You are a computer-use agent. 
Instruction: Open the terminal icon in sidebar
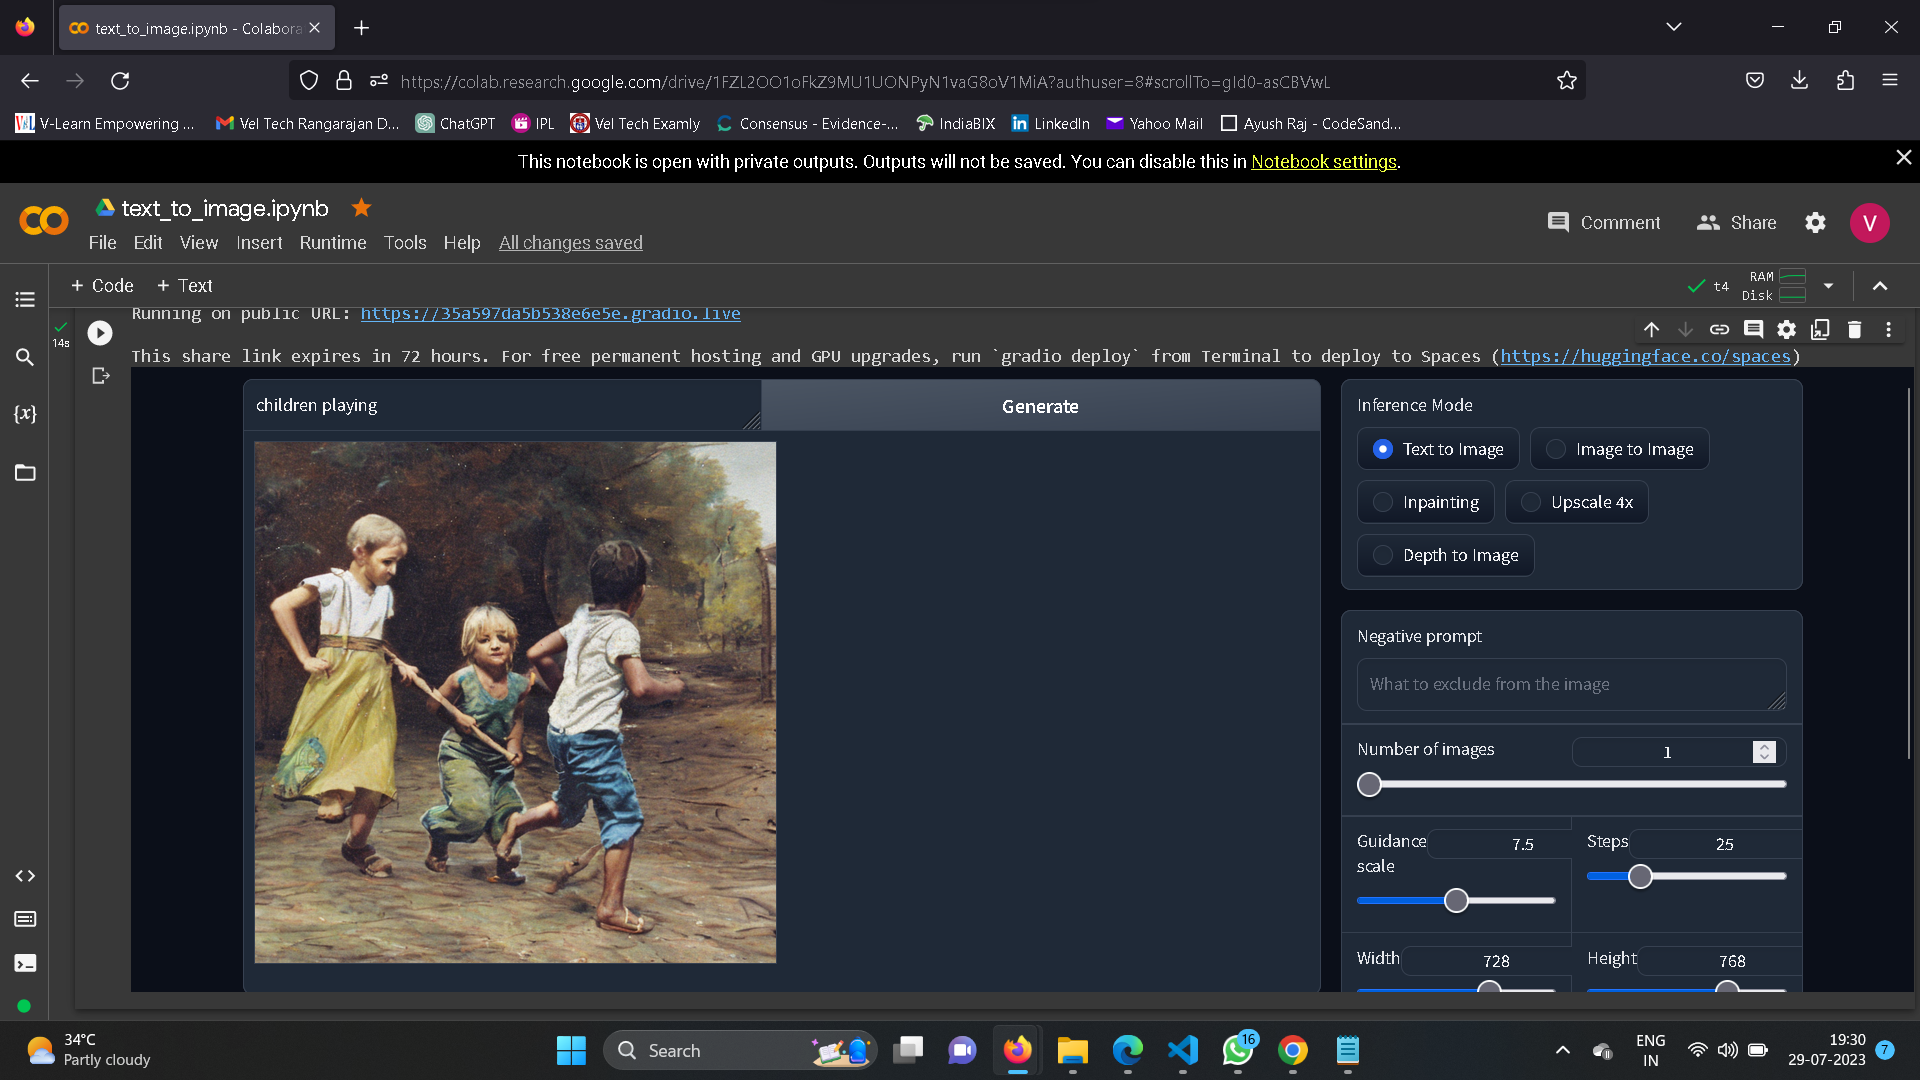25,963
